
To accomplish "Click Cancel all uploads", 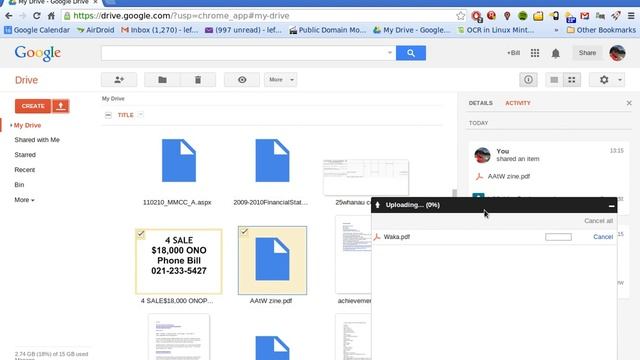I will 598,221.
